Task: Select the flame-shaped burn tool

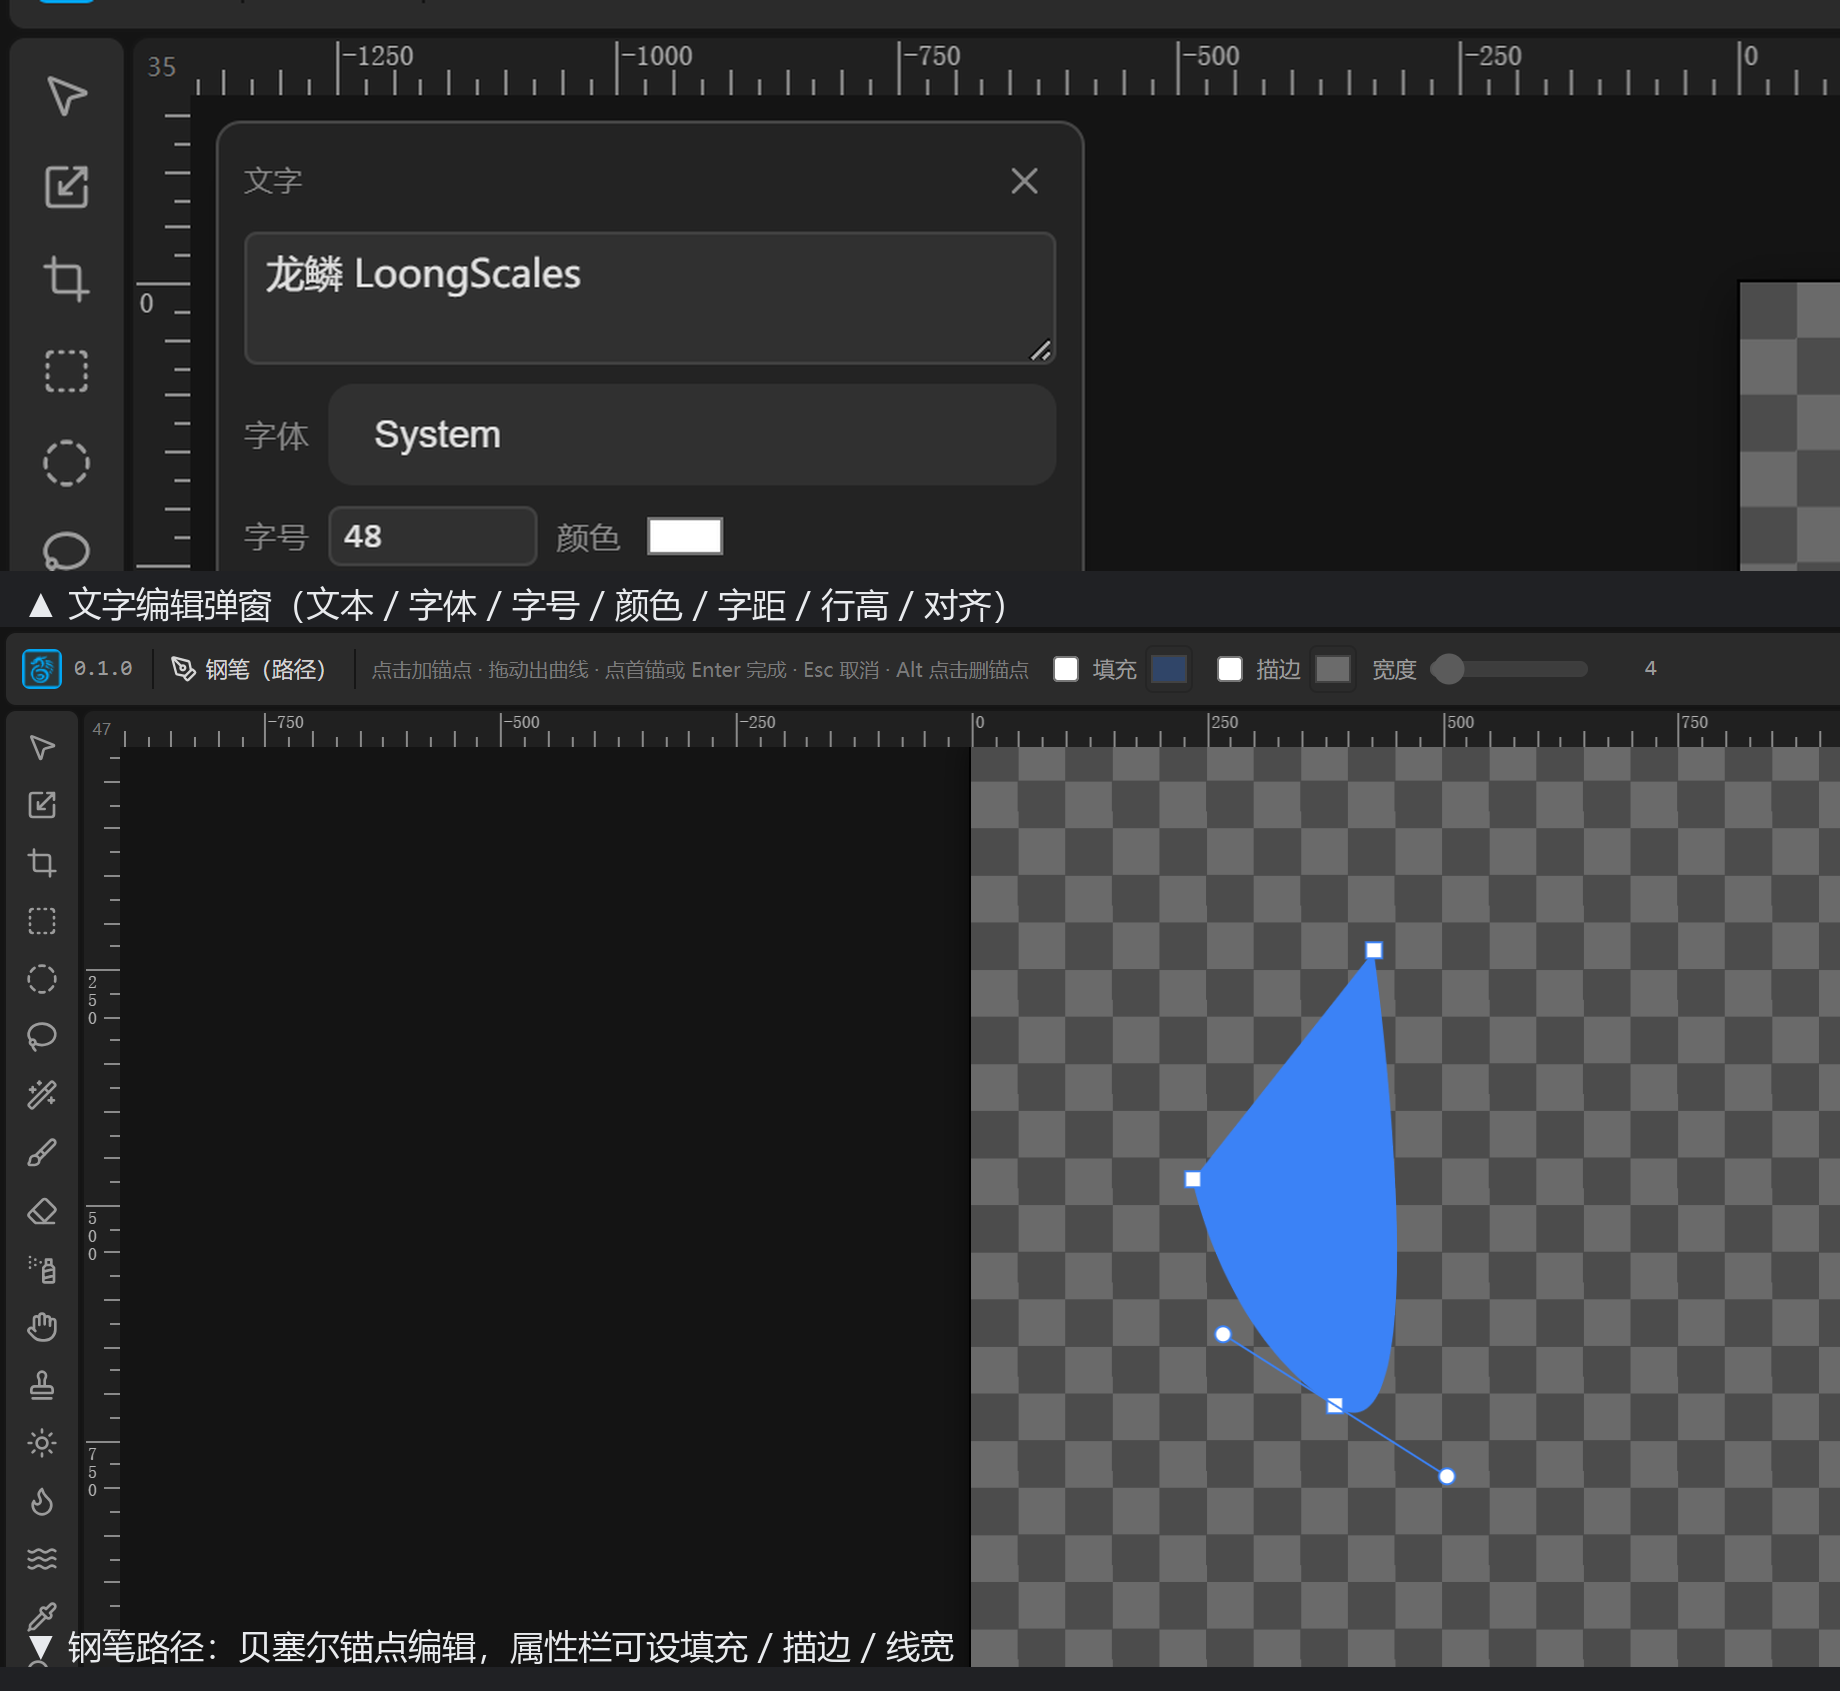Action: tap(42, 1501)
